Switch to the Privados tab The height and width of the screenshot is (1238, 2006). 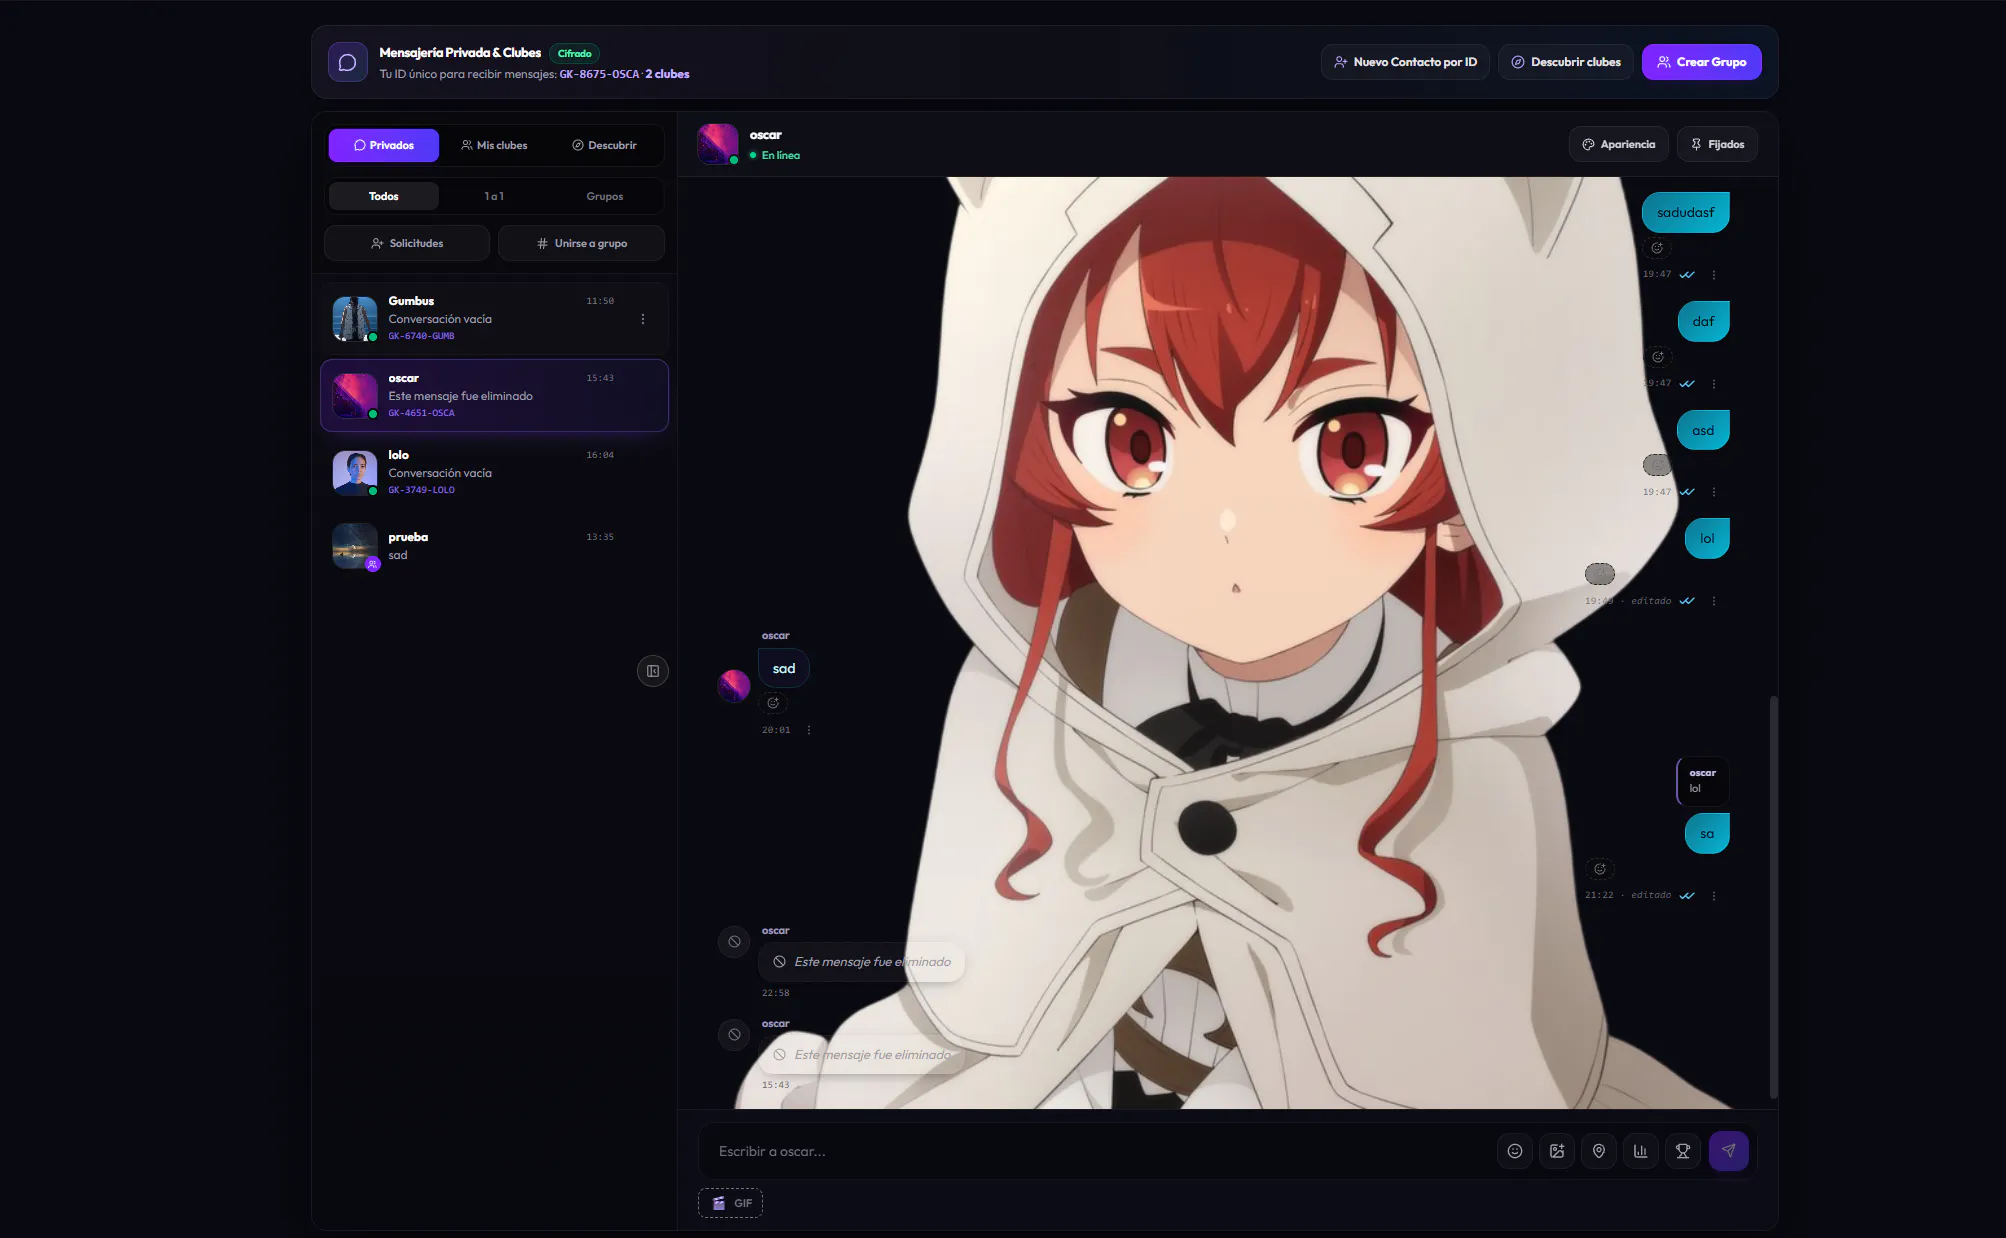point(384,145)
